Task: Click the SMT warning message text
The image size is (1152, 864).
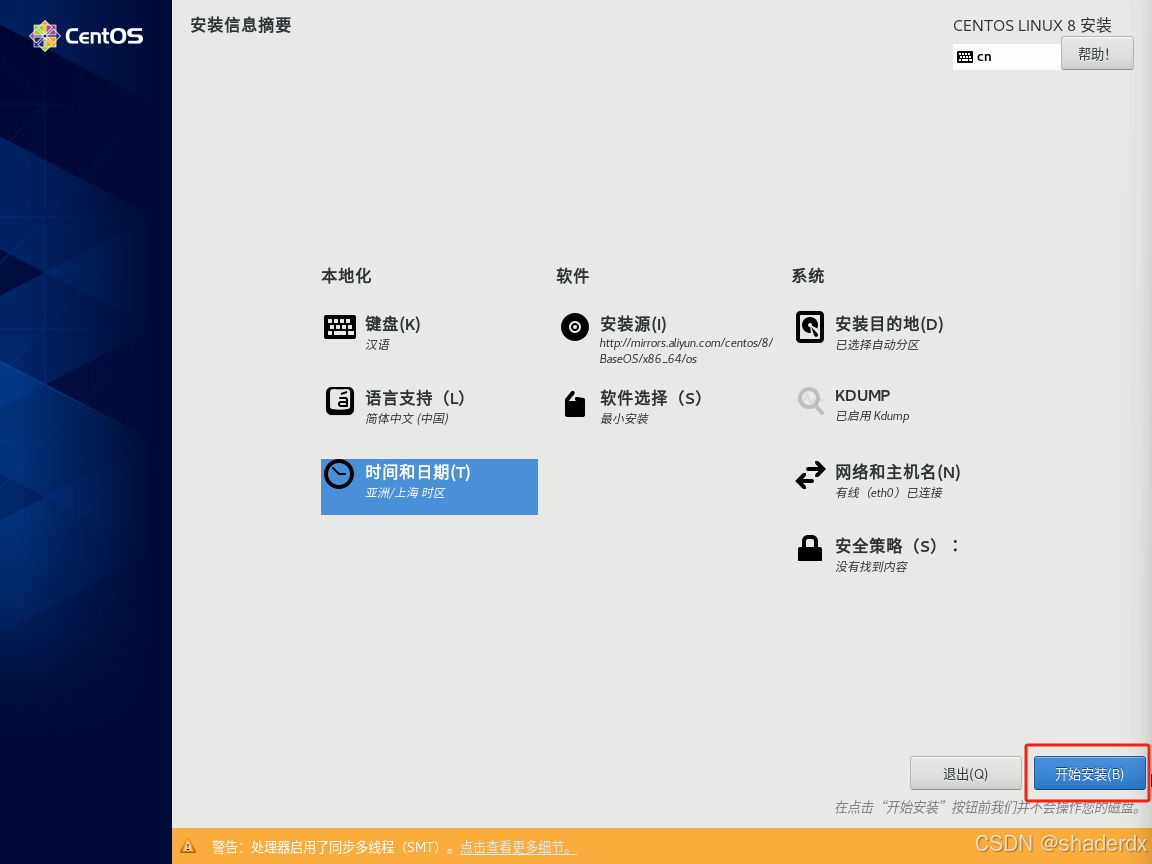Action: [334, 847]
